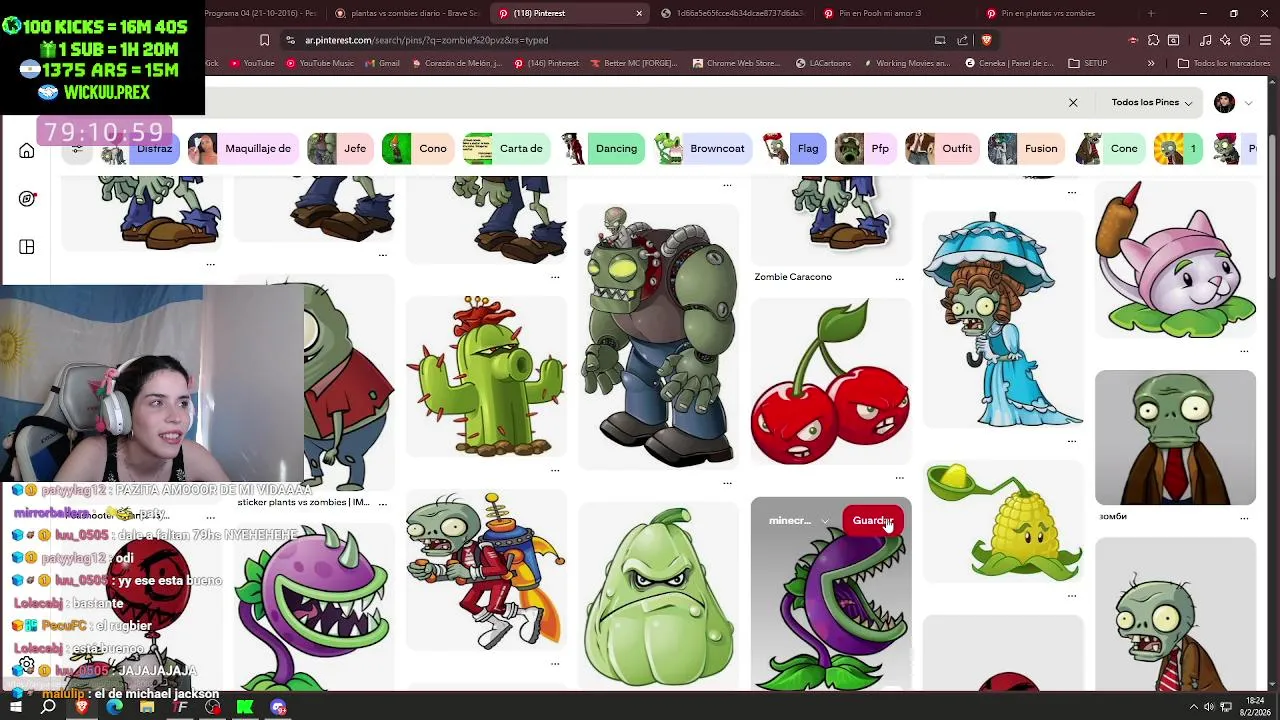
Task: Open the cactus plant pin
Action: [486, 376]
